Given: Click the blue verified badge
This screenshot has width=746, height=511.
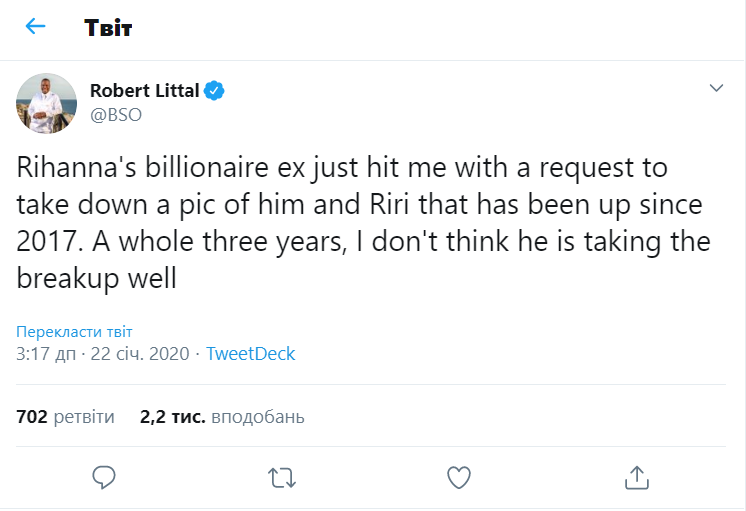Looking at the screenshot, I should (215, 91).
